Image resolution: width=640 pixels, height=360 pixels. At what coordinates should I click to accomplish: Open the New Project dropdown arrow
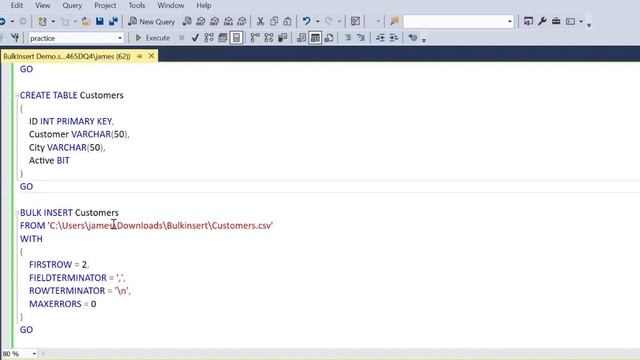pos(53,21)
